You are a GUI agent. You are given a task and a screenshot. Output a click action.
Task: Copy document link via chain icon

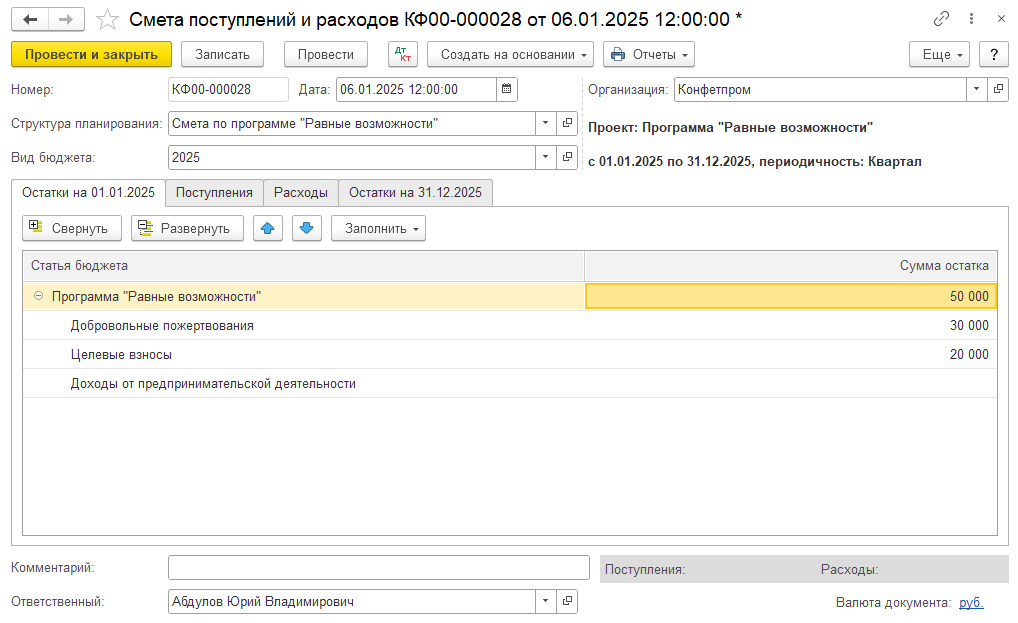[x=941, y=19]
